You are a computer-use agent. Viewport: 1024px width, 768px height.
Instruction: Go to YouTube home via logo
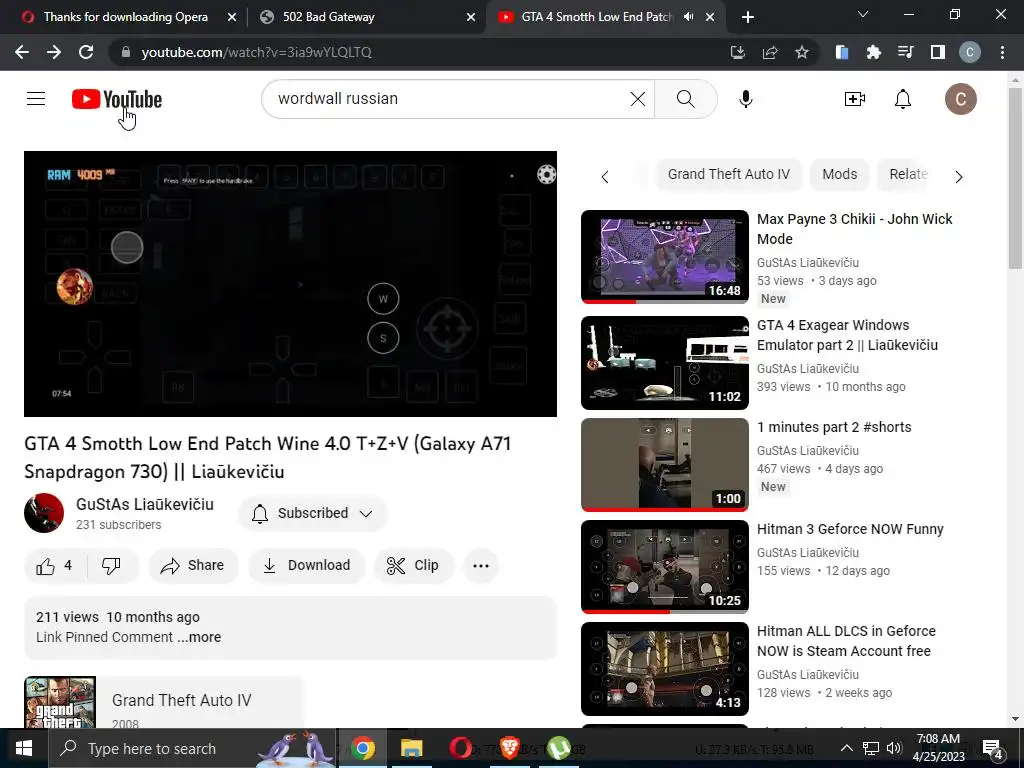click(117, 99)
